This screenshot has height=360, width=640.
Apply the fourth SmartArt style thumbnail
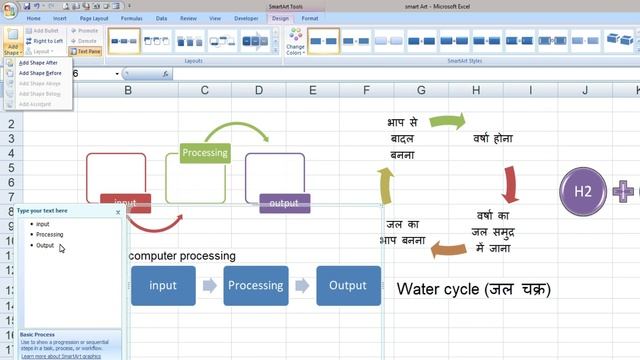tap(421, 41)
